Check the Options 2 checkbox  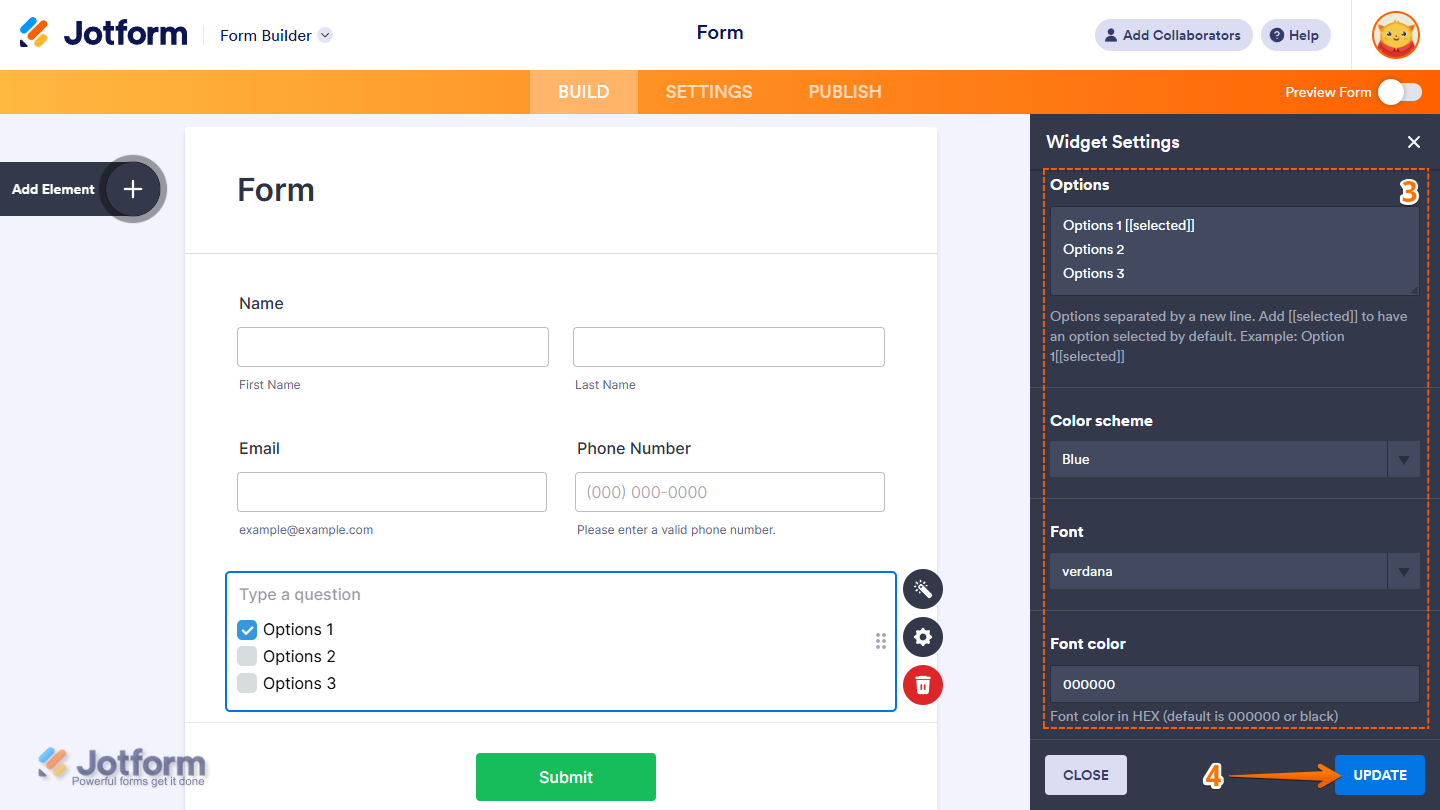pyautogui.click(x=247, y=656)
